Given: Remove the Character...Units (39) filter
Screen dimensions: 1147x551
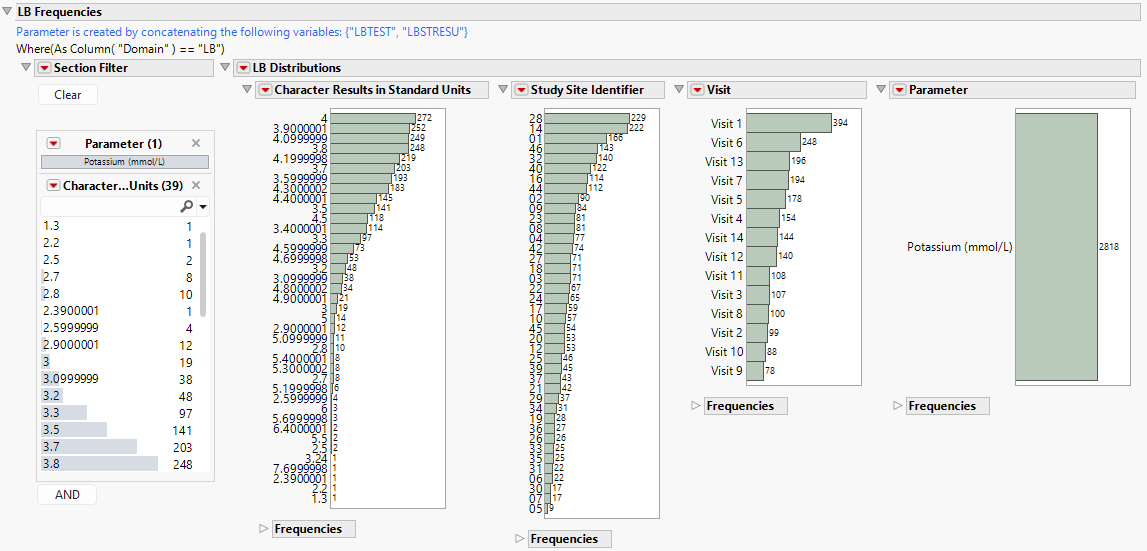Looking at the screenshot, I should click(x=196, y=185).
